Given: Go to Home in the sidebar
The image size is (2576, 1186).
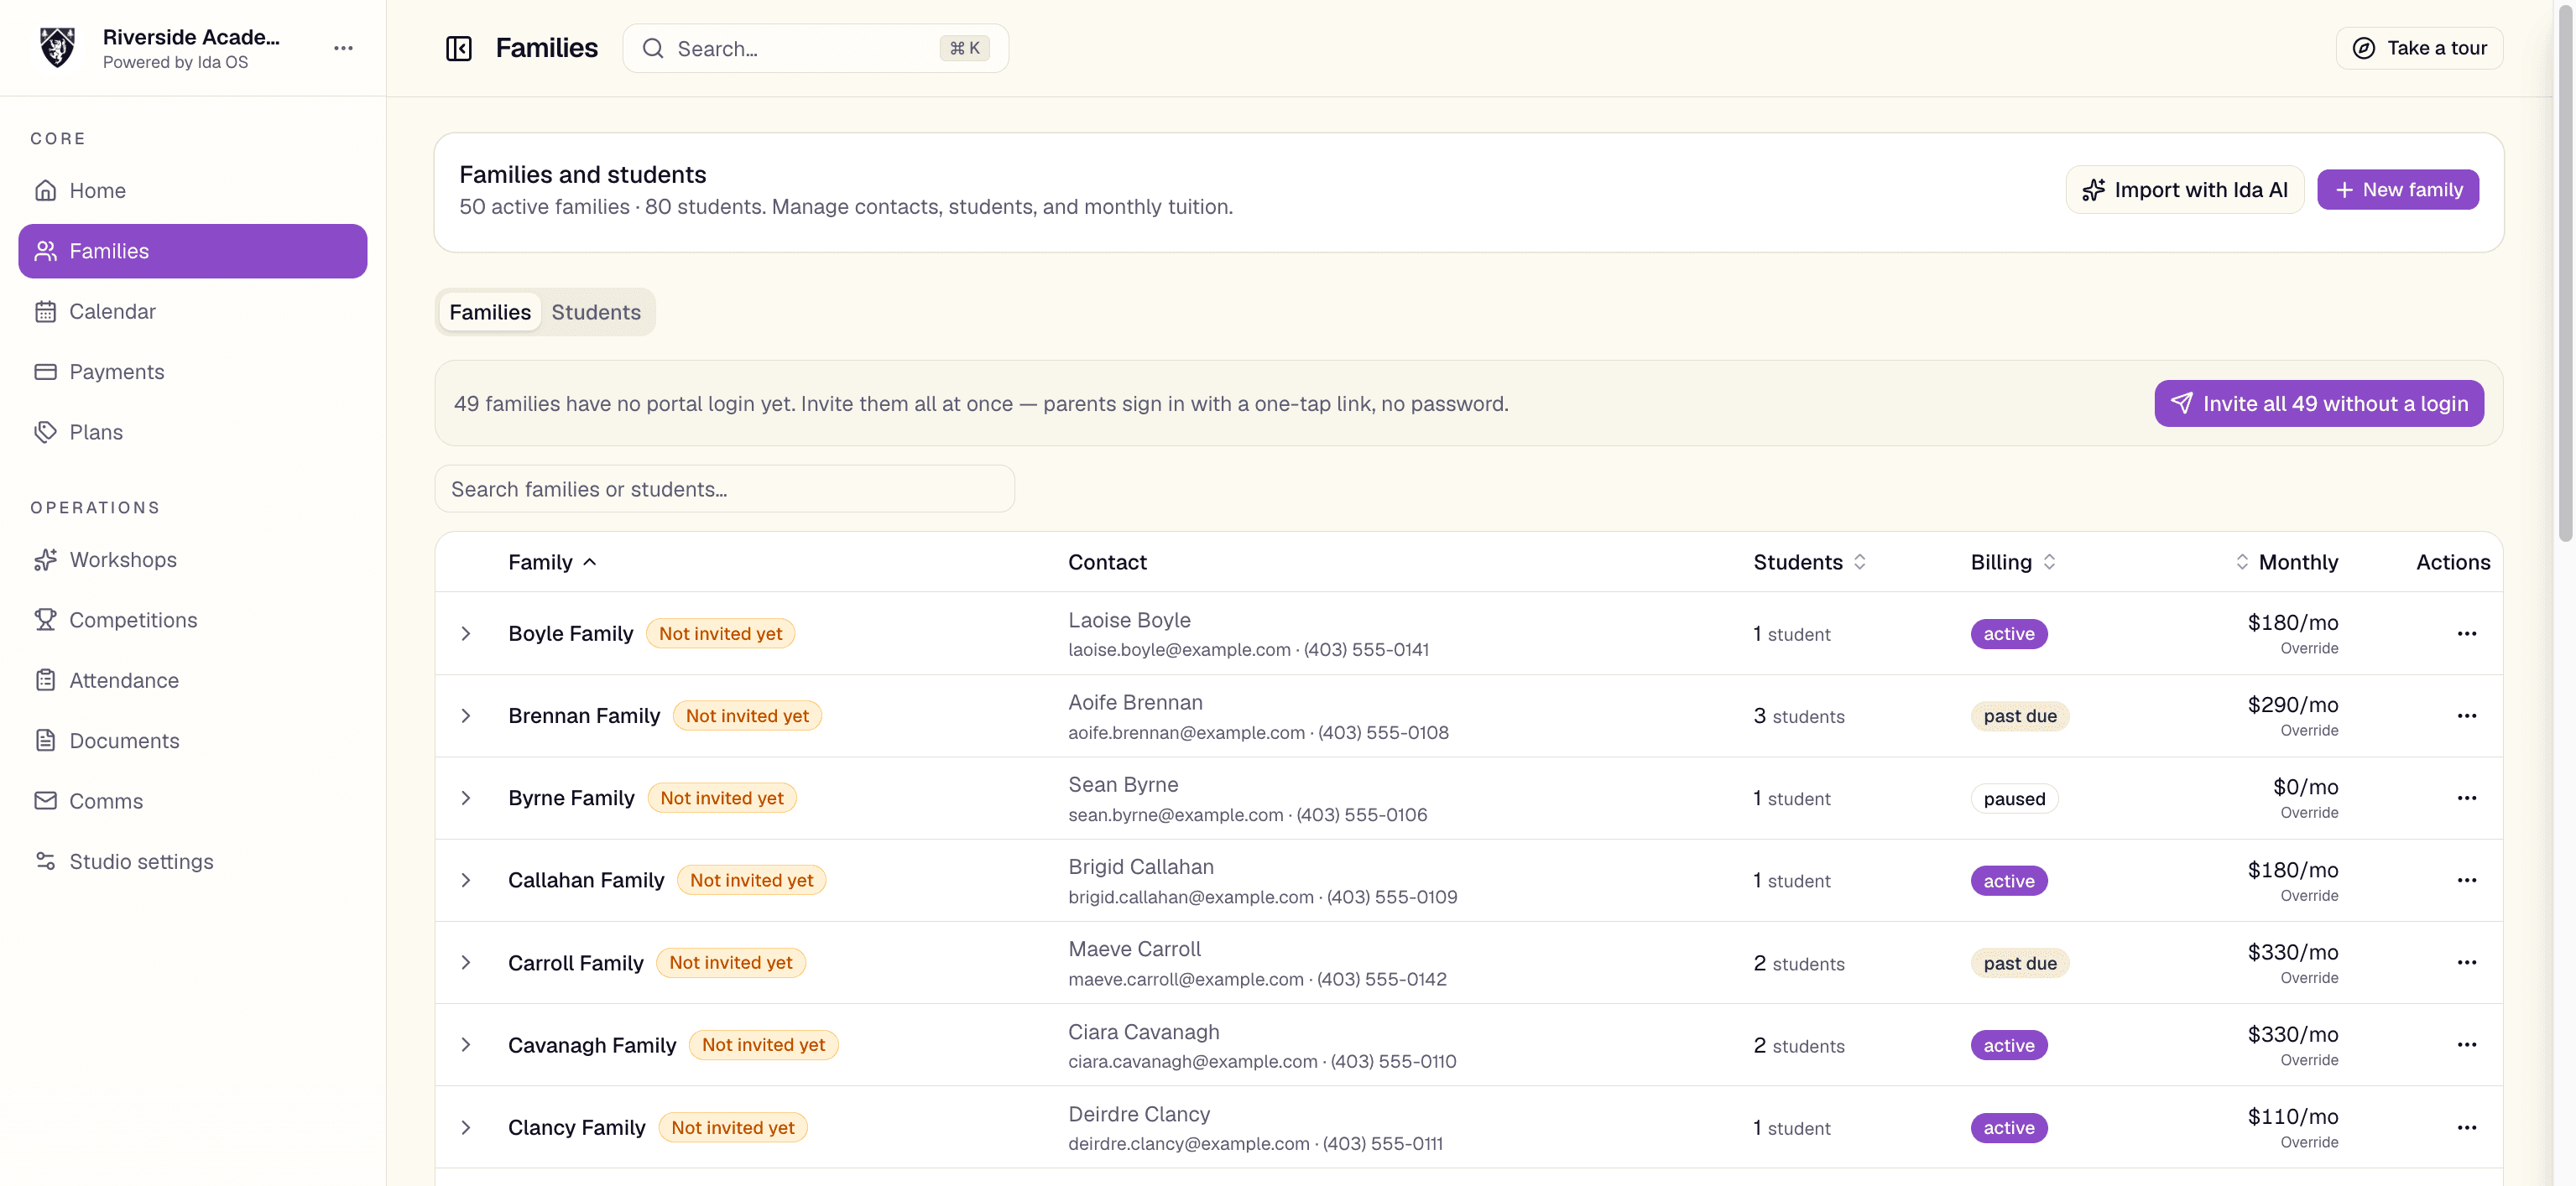Looking at the screenshot, I should tap(193, 190).
